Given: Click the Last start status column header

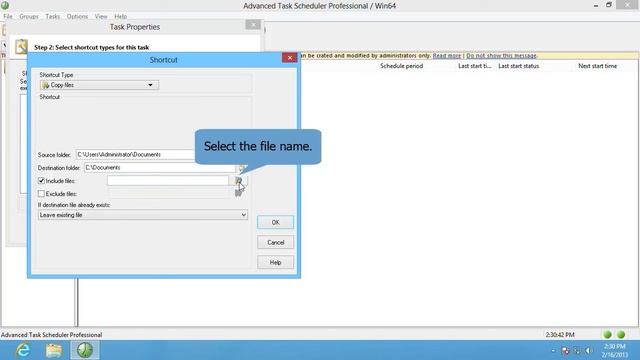Looking at the screenshot, I should pos(518,66).
